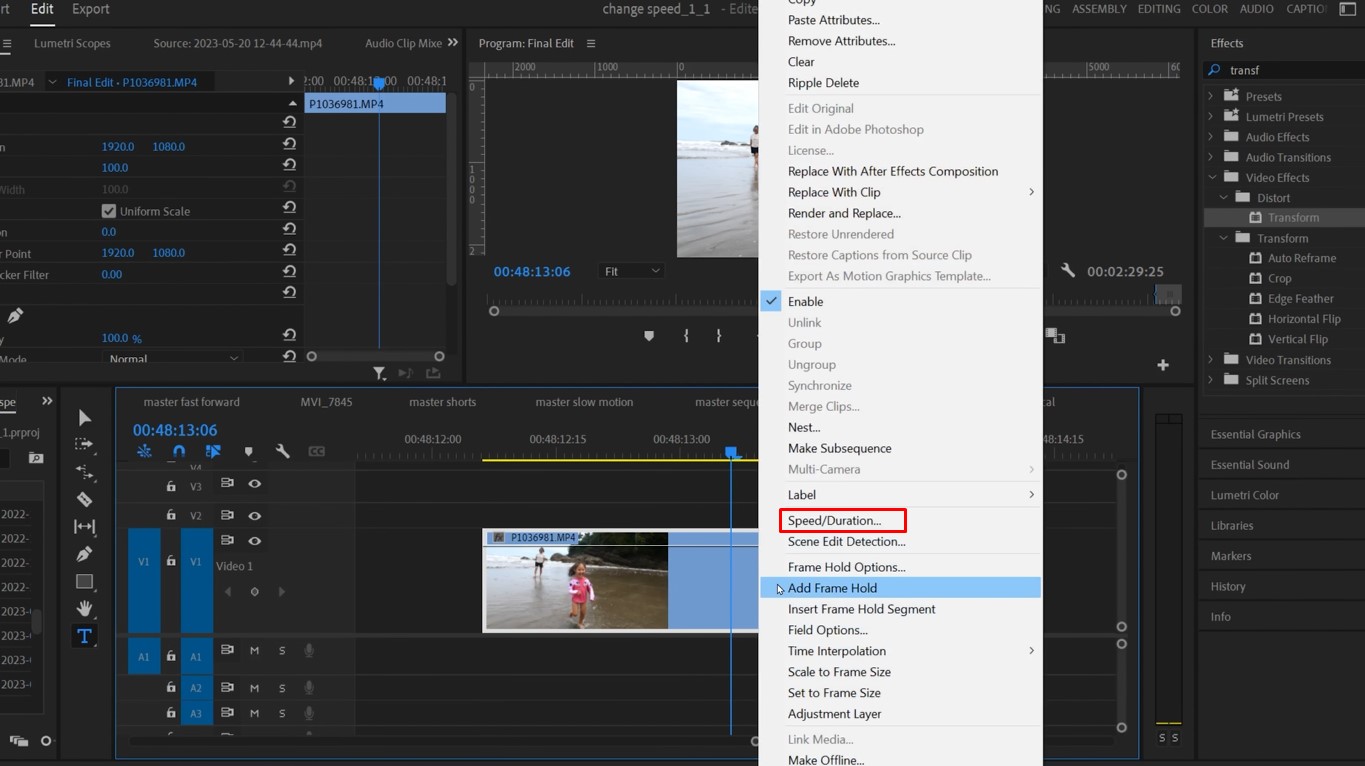Select the Razor tool
This screenshot has width=1365, height=766.
(x=85, y=499)
